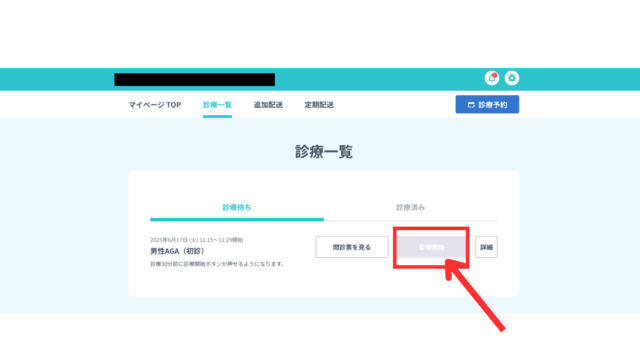This screenshot has height=360, width=640.
Task: Click the note about 診療30分前 below appointment
Action: [x=217, y=264]
